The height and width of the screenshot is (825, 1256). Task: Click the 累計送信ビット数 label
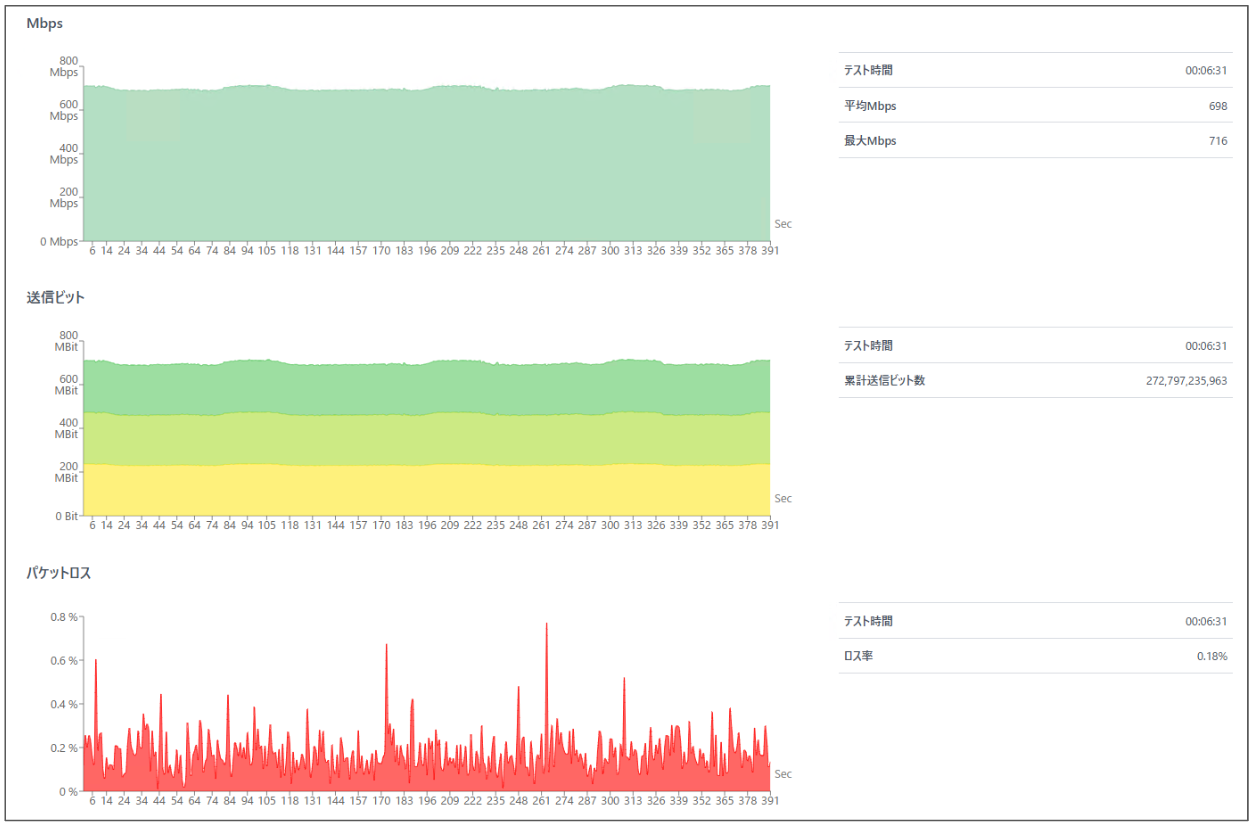click(x=884, y=381)
